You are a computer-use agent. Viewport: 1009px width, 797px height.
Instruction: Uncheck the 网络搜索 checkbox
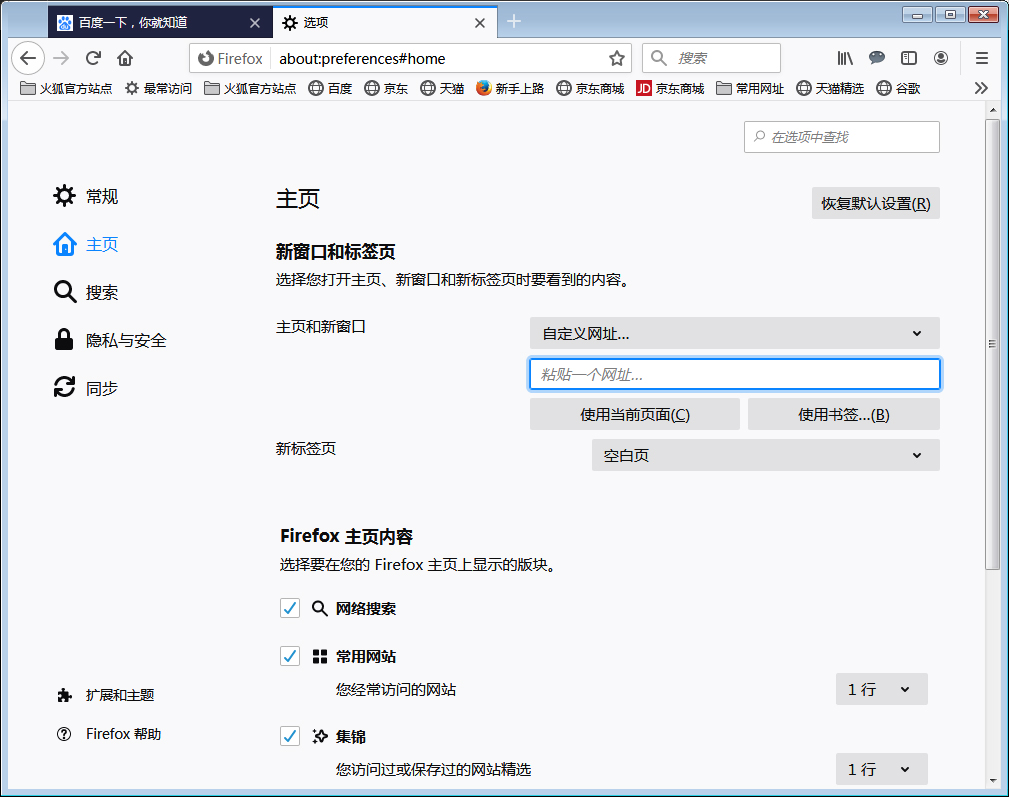click(x=290, y=607)
